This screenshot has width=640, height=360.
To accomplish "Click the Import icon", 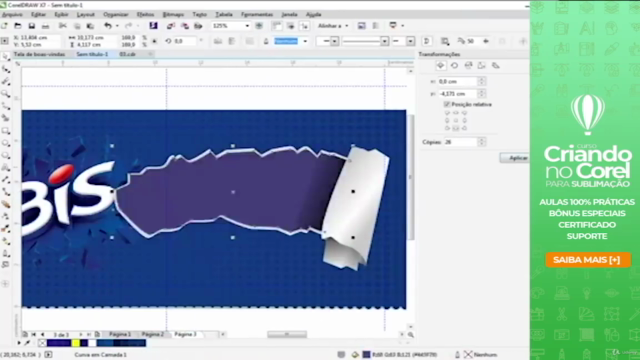I will pyautogui.click(x=171, y=26).
